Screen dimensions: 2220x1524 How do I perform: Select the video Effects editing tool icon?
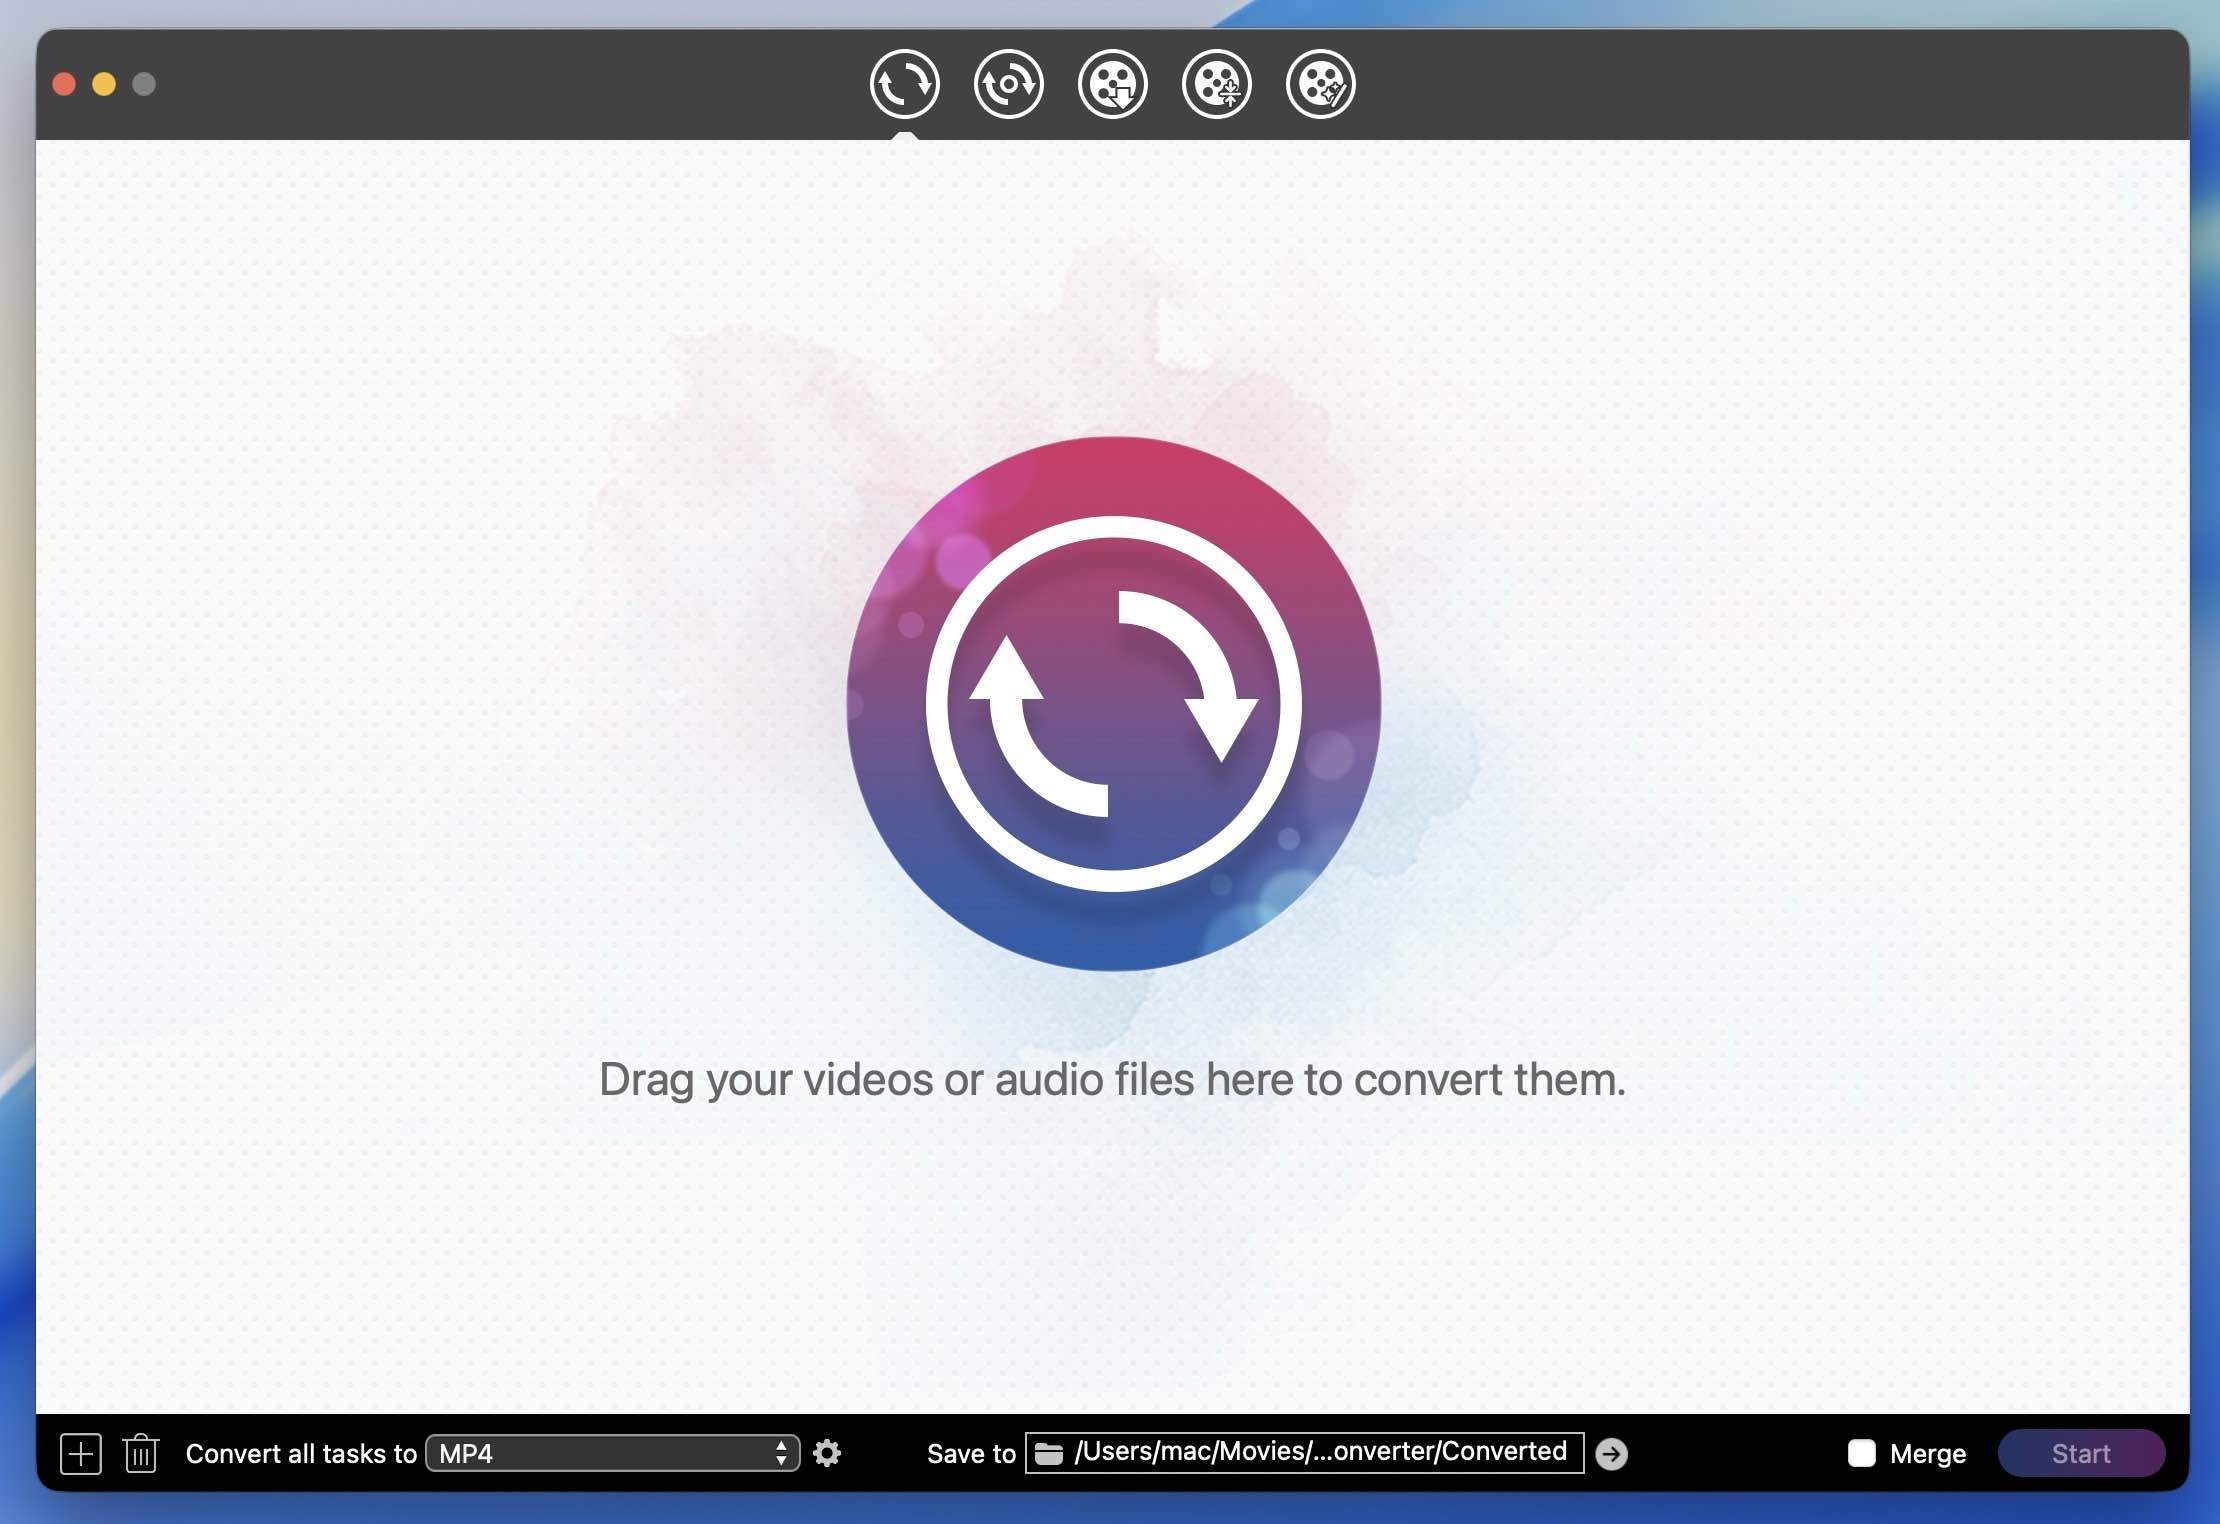point(1320,84)
